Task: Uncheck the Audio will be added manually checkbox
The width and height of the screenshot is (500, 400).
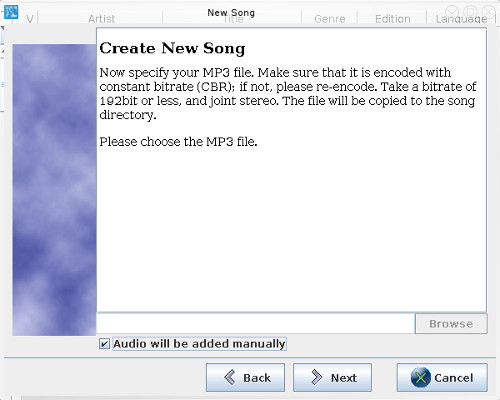Action: (104, 344)
